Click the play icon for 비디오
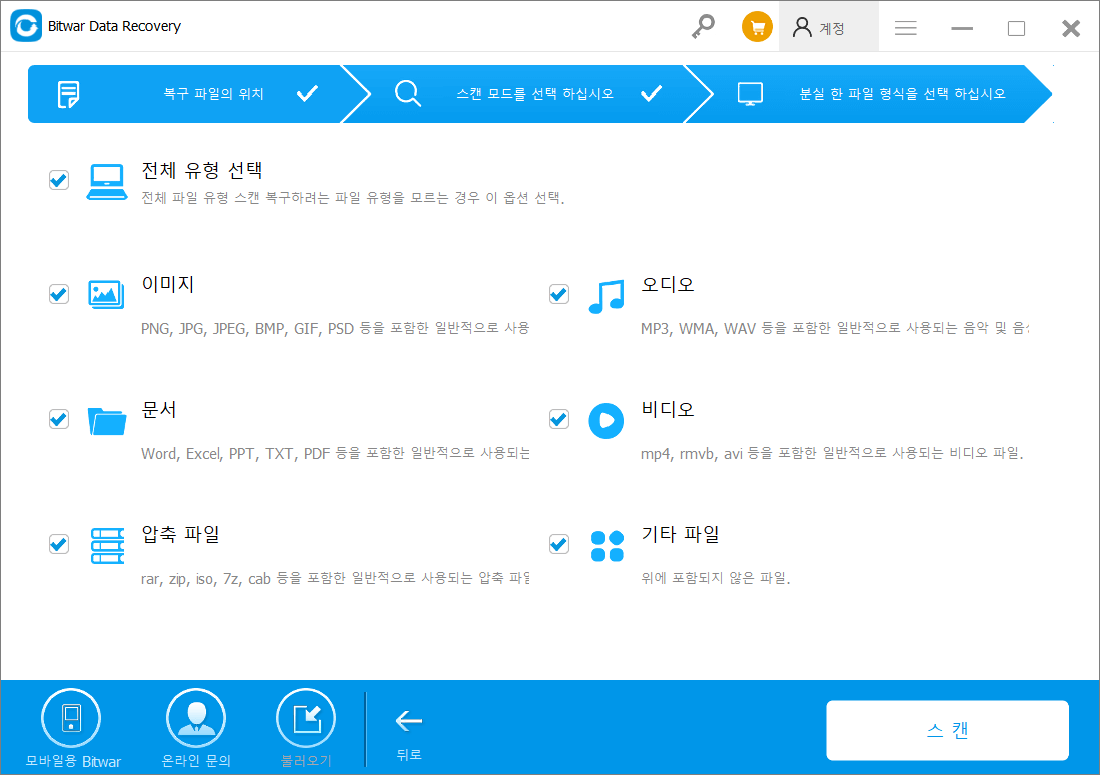This screenshot has height=775, width=1100. click(x=606, y=421)
